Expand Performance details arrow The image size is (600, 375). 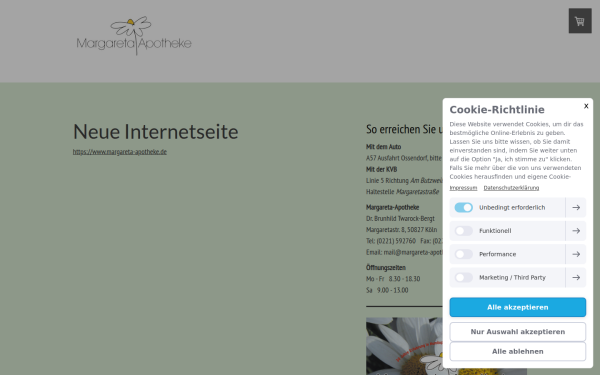pos(576,254)
